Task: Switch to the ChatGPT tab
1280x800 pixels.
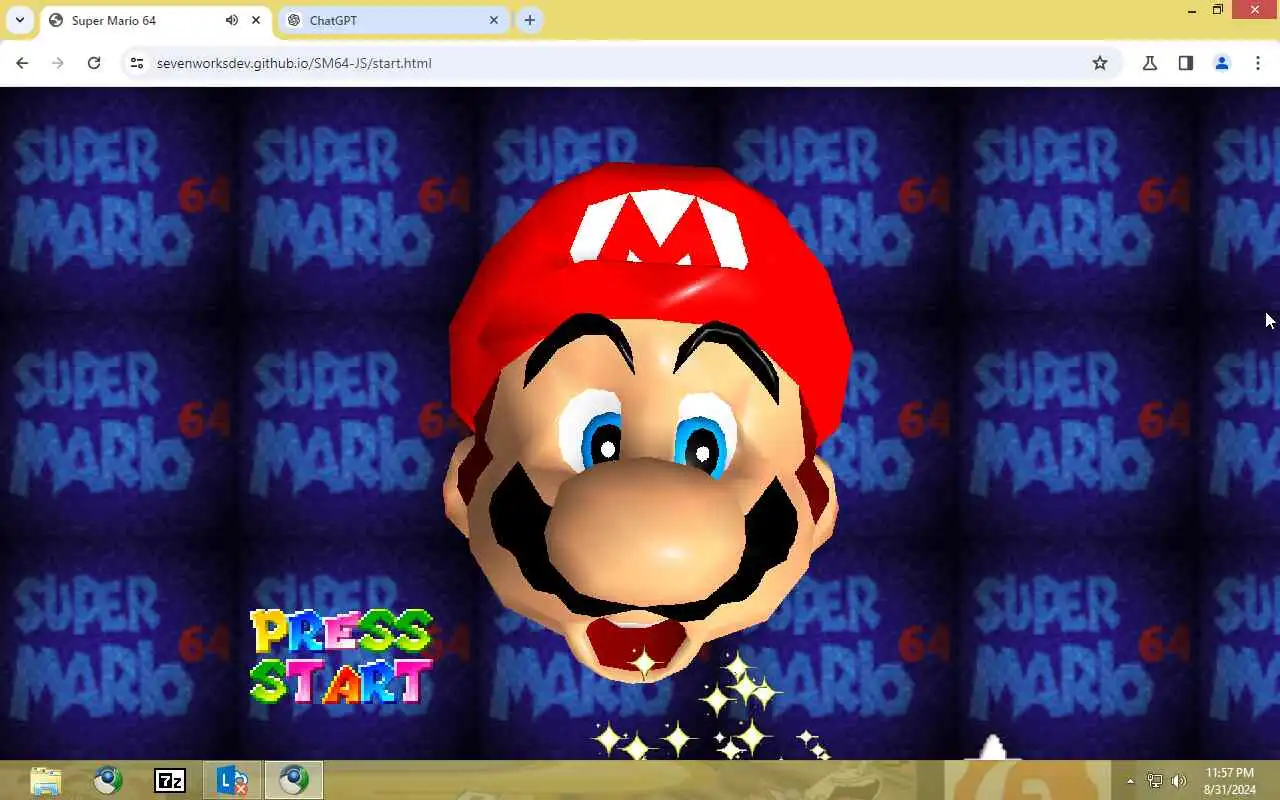Action: 393,20
